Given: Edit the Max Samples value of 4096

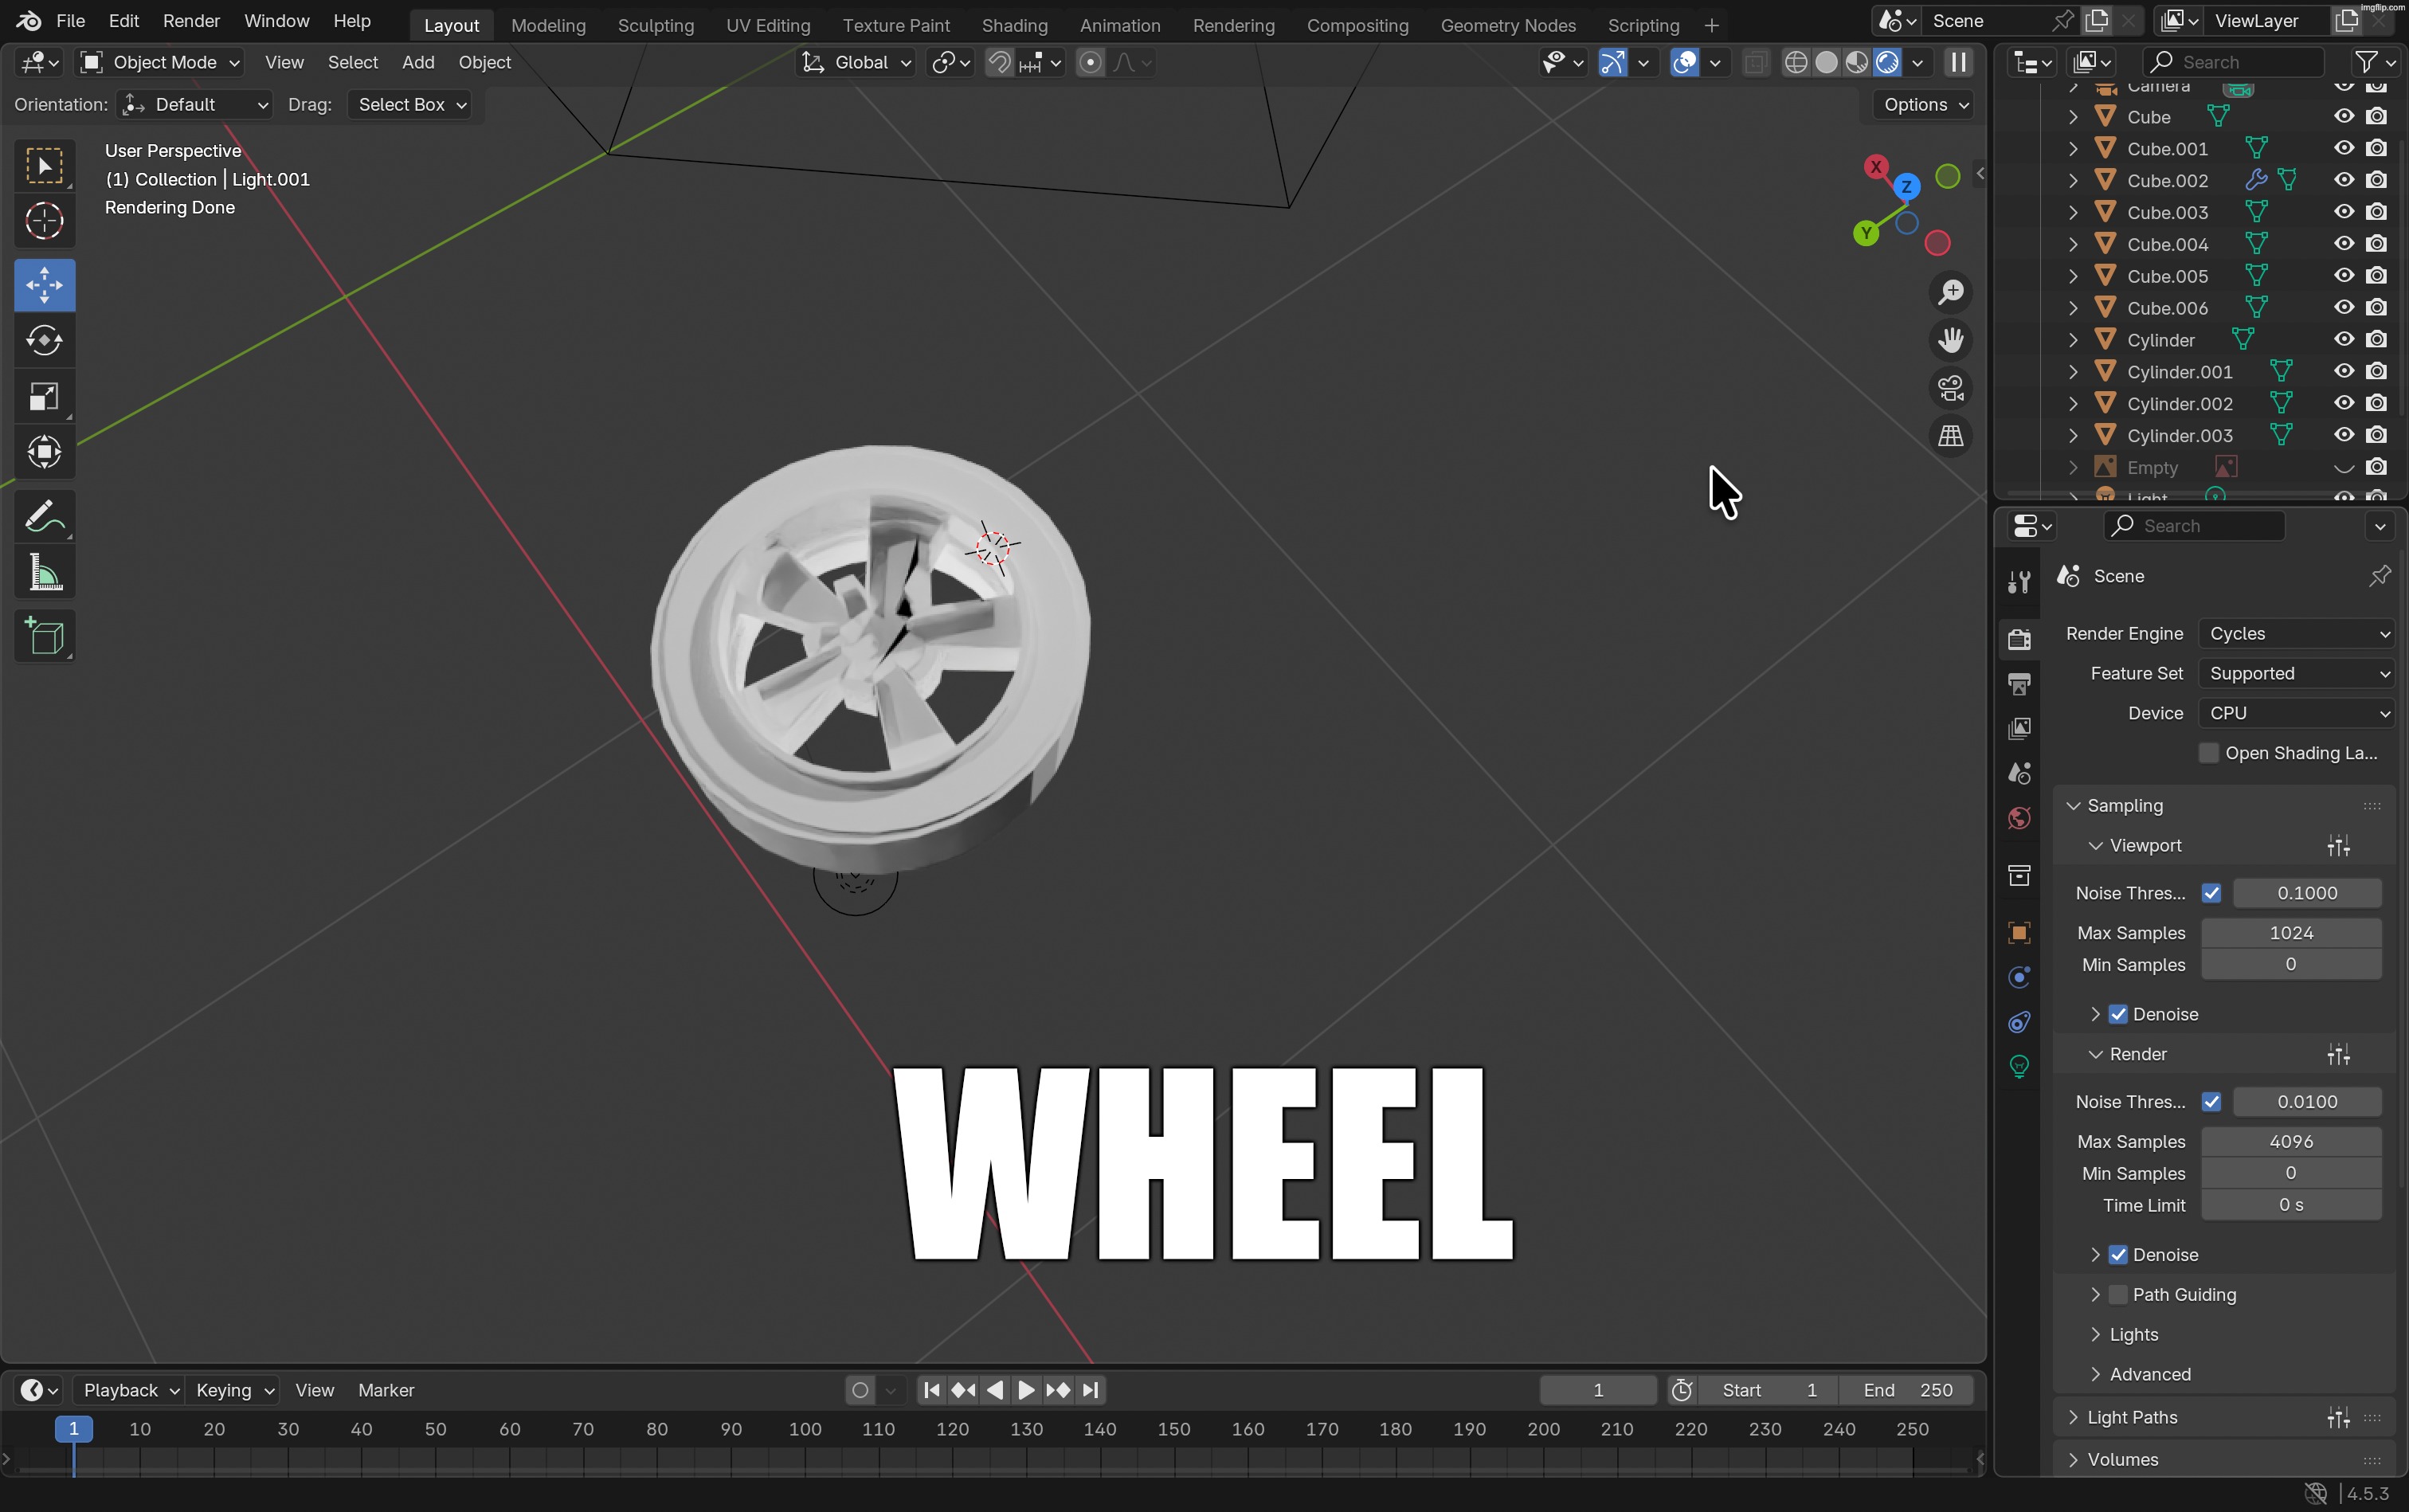Looking at the screenshot, I should tap(2291, 1141).
